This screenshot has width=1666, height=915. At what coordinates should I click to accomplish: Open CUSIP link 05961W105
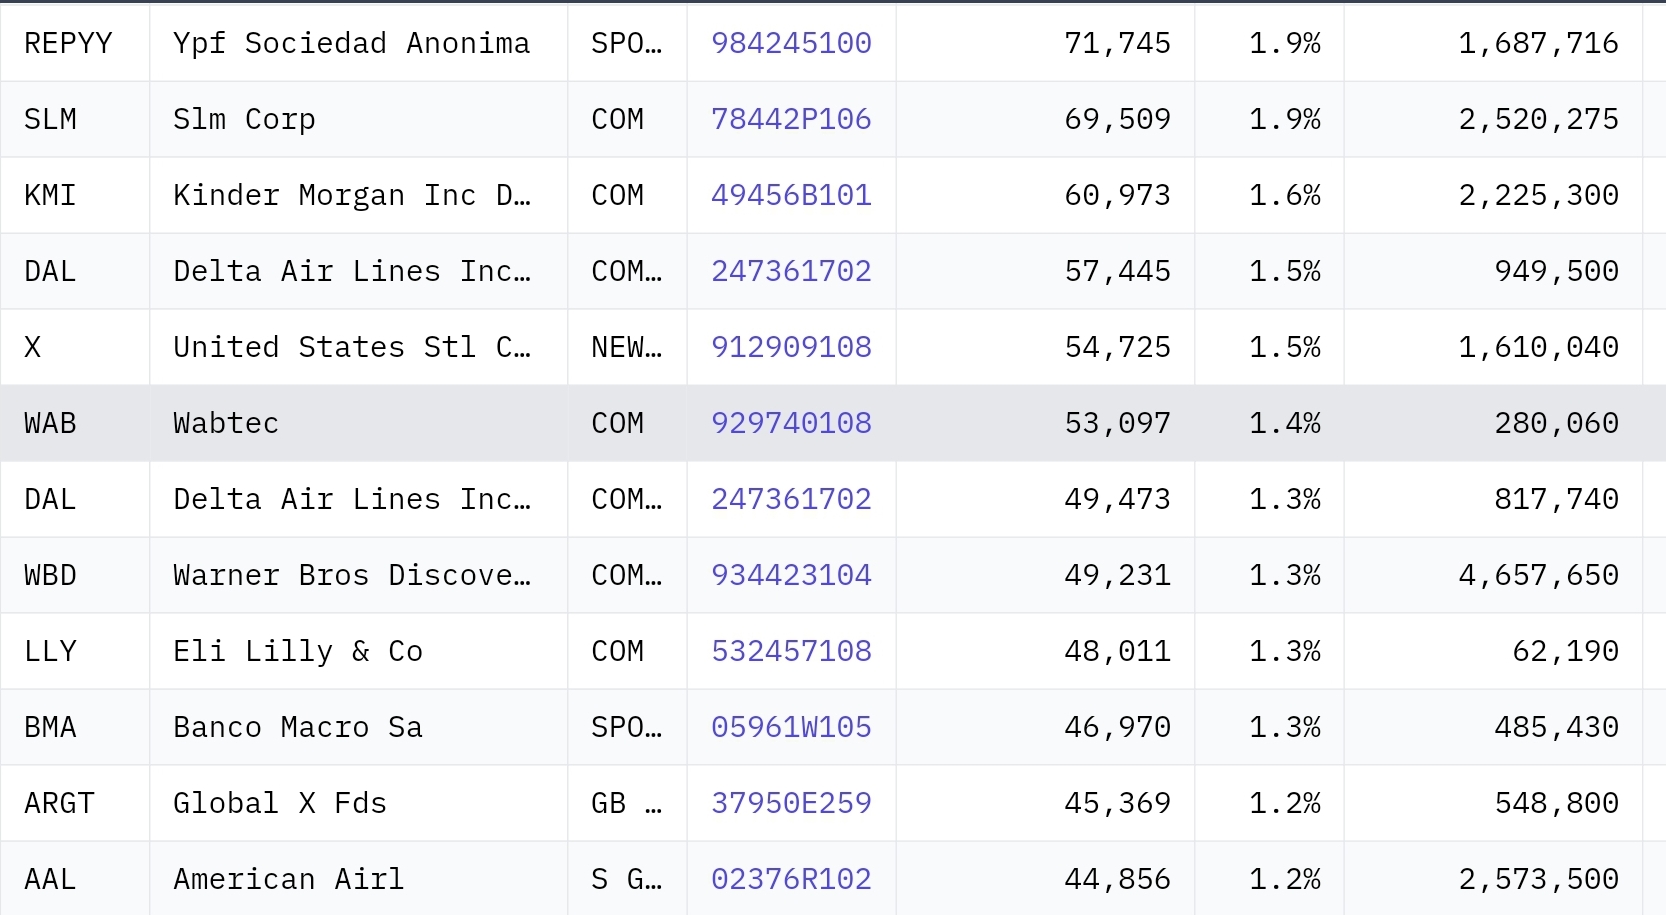click(791, 727)
